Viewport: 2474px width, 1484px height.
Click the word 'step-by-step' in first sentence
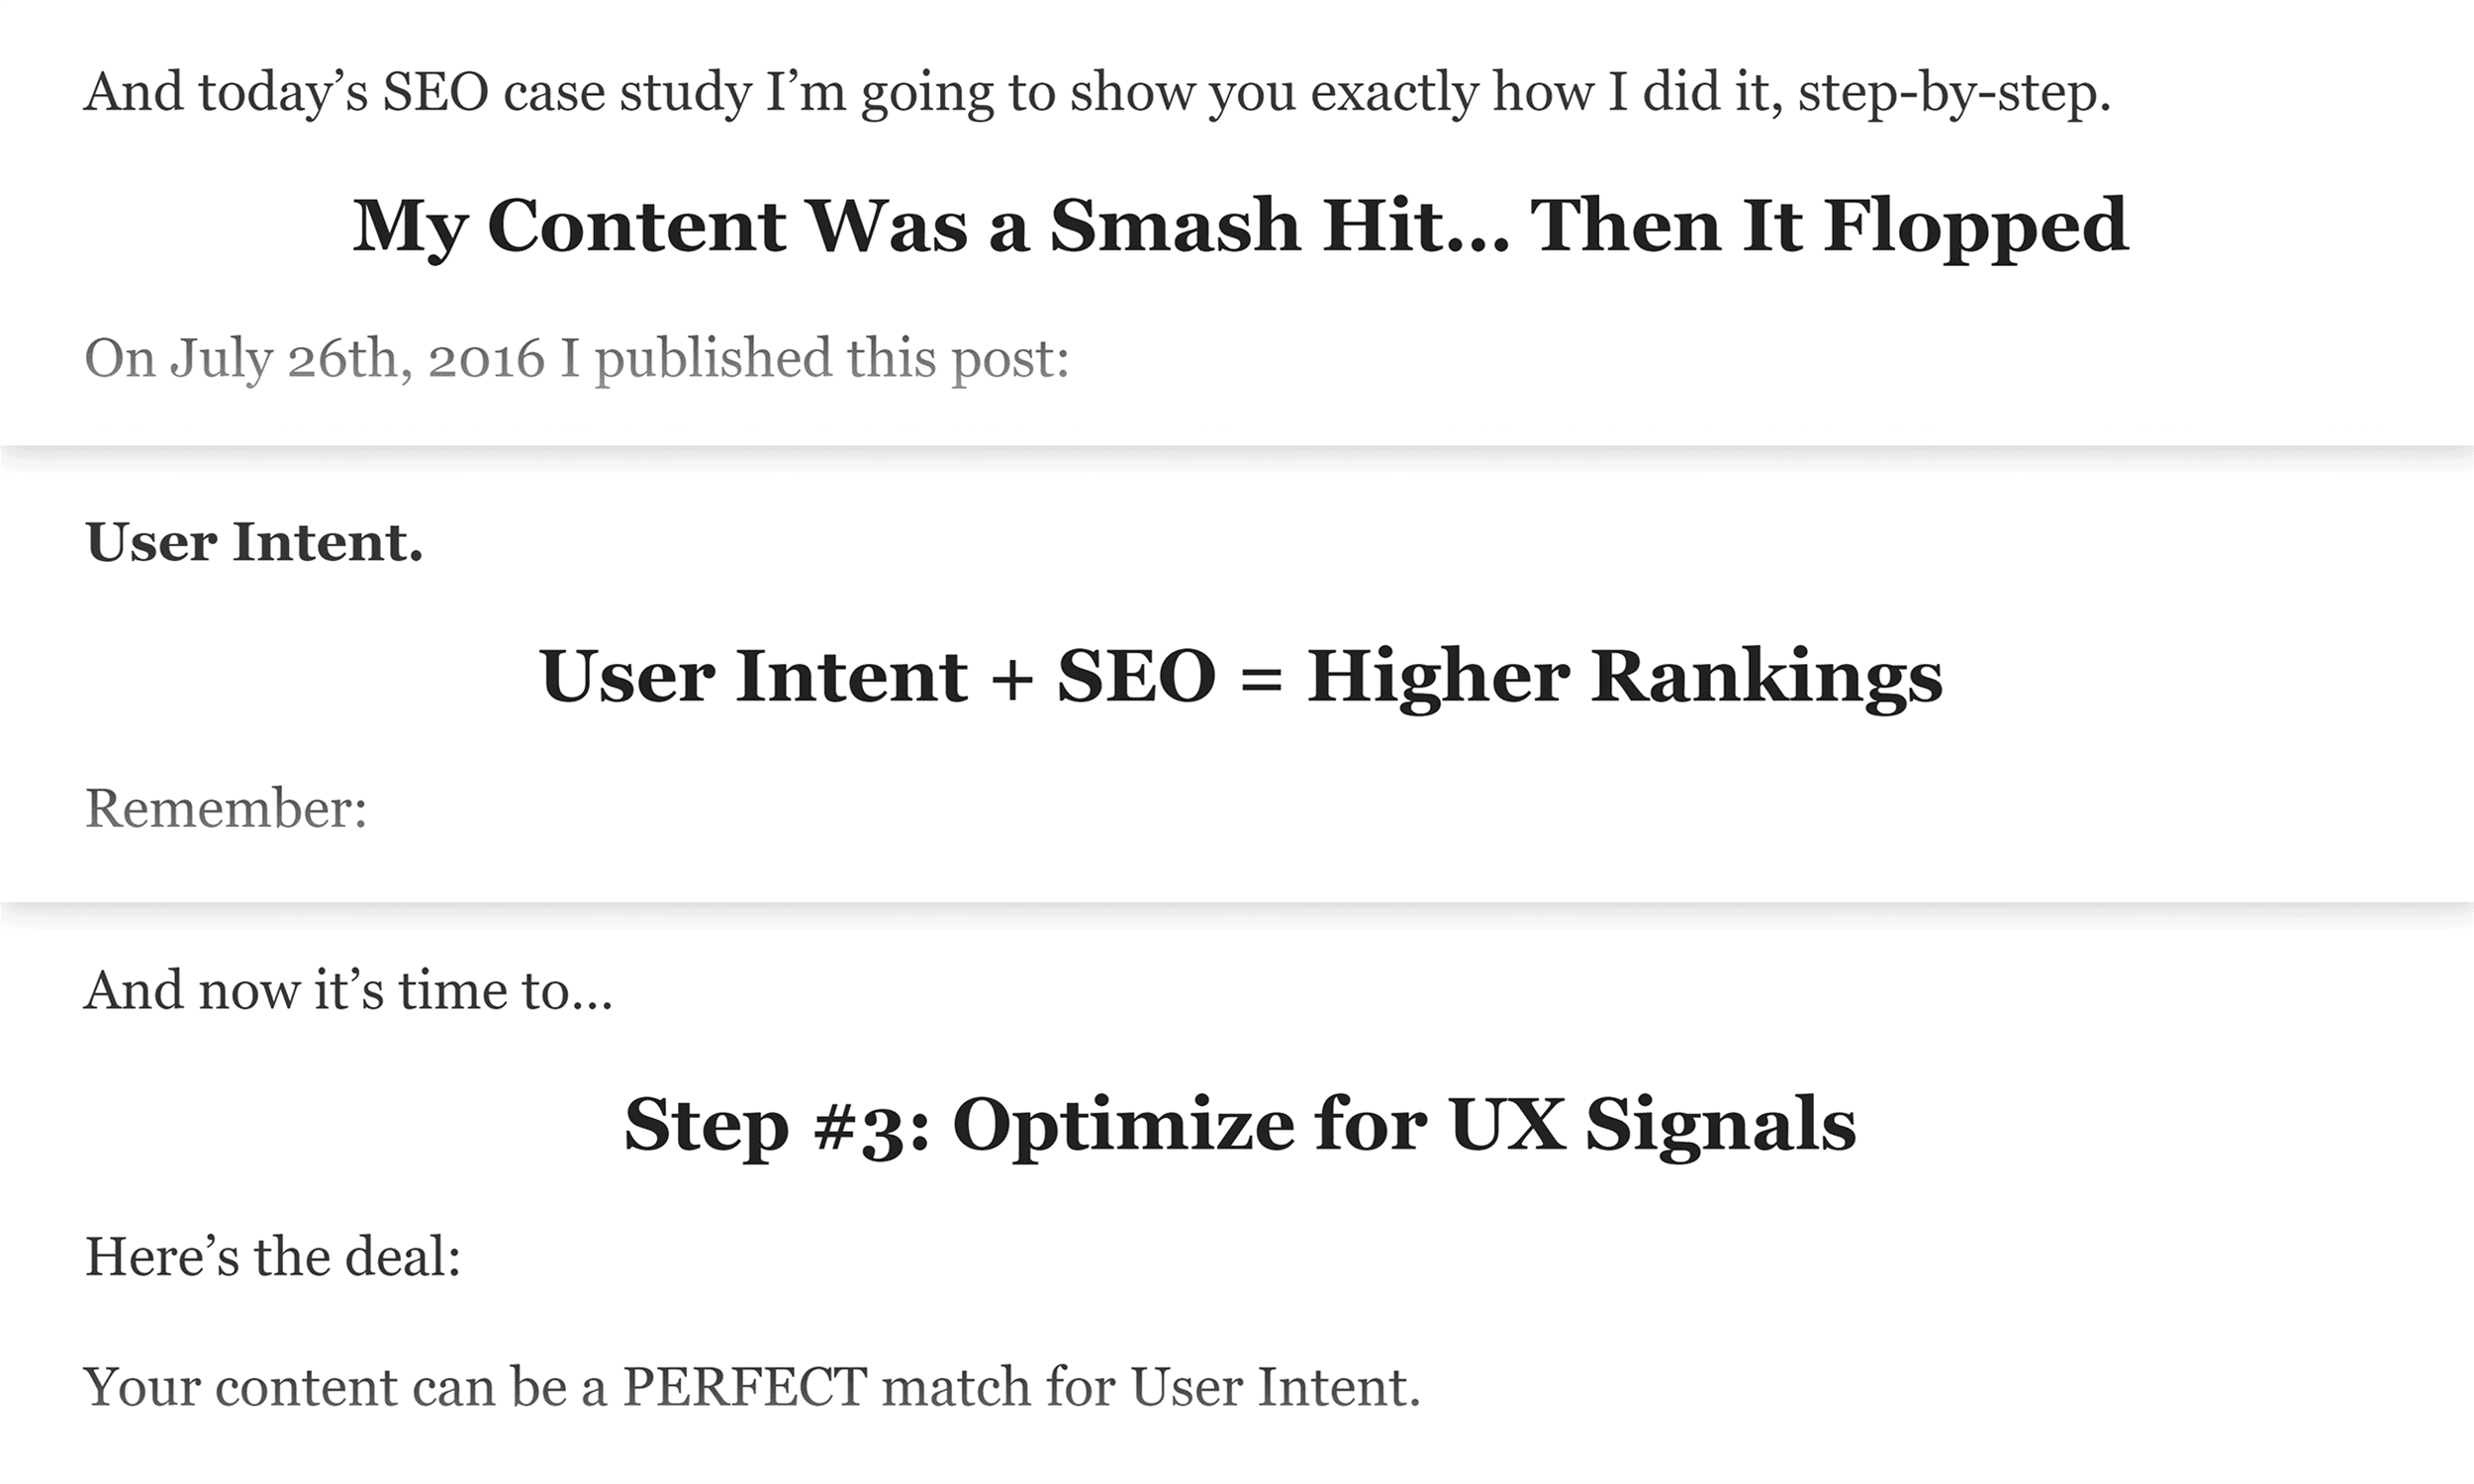(x=1954, y=94)
